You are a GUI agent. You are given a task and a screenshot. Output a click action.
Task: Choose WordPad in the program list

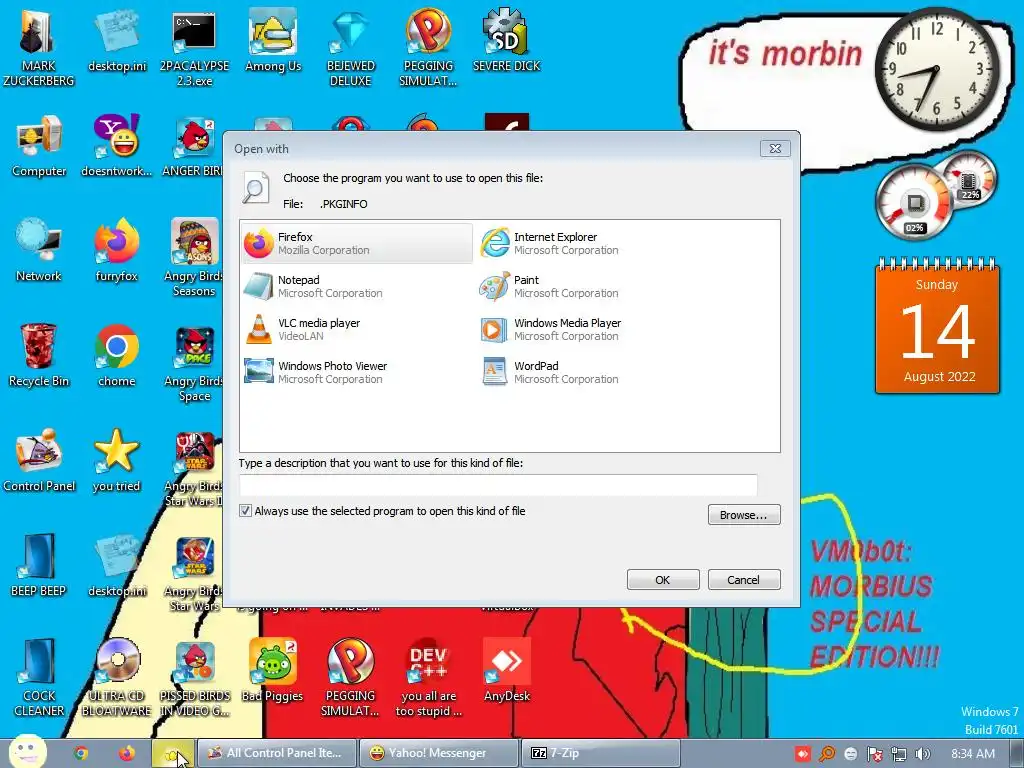pyautogui.click(x=592, y=373)
